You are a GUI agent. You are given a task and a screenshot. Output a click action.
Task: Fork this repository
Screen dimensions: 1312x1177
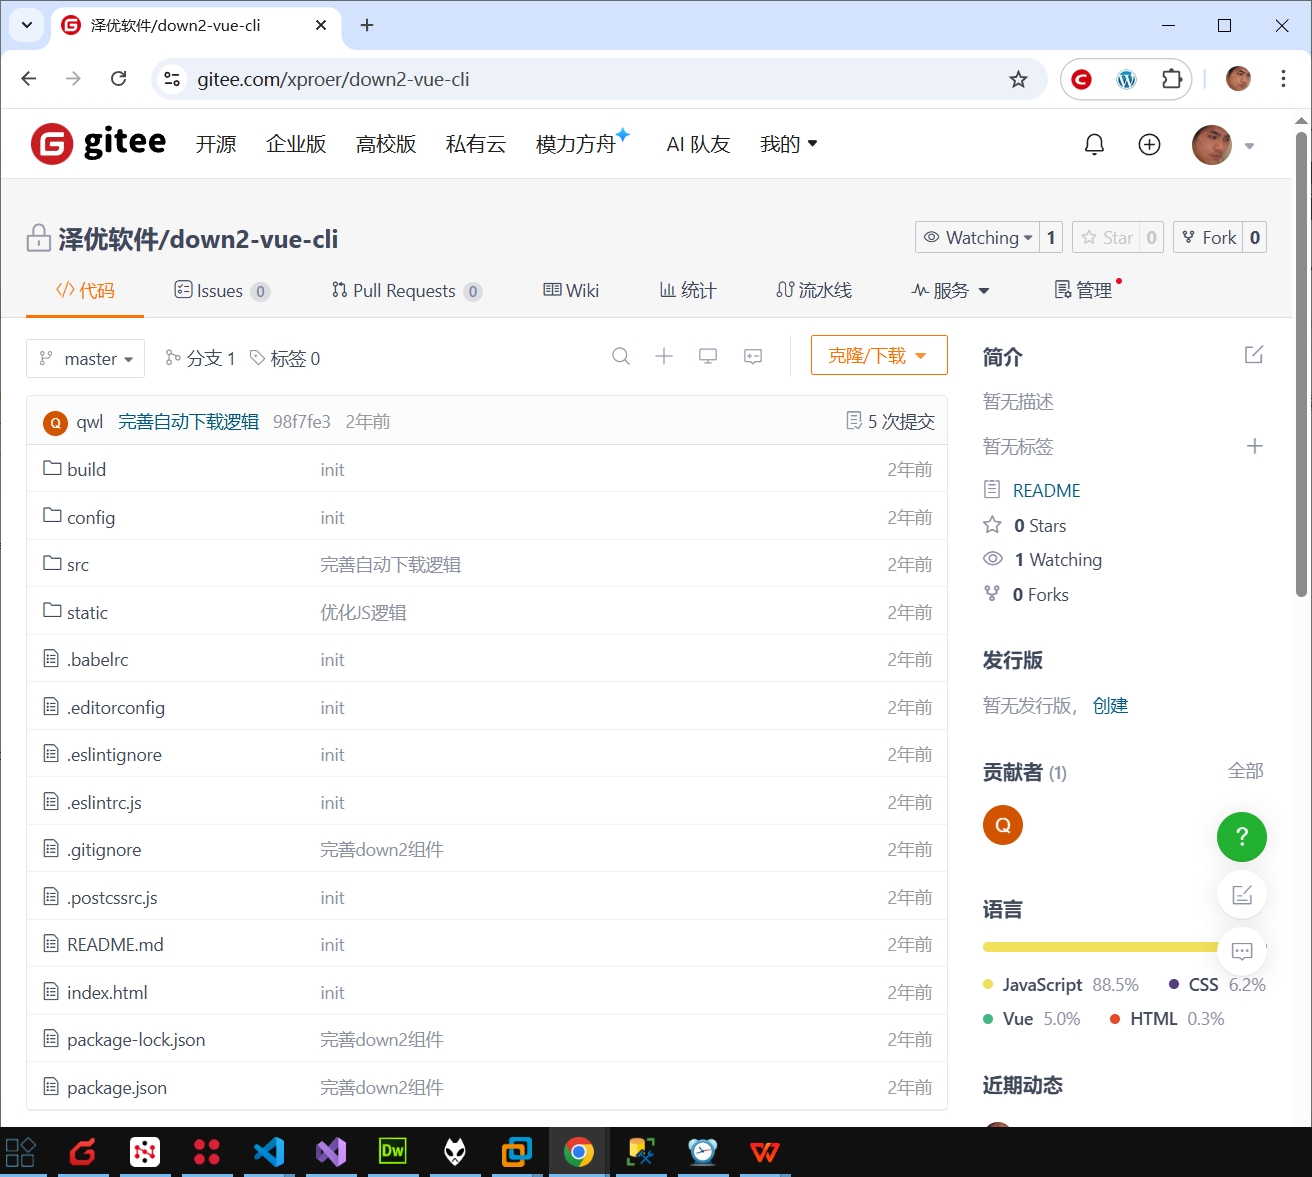[x=1208, y=237]
